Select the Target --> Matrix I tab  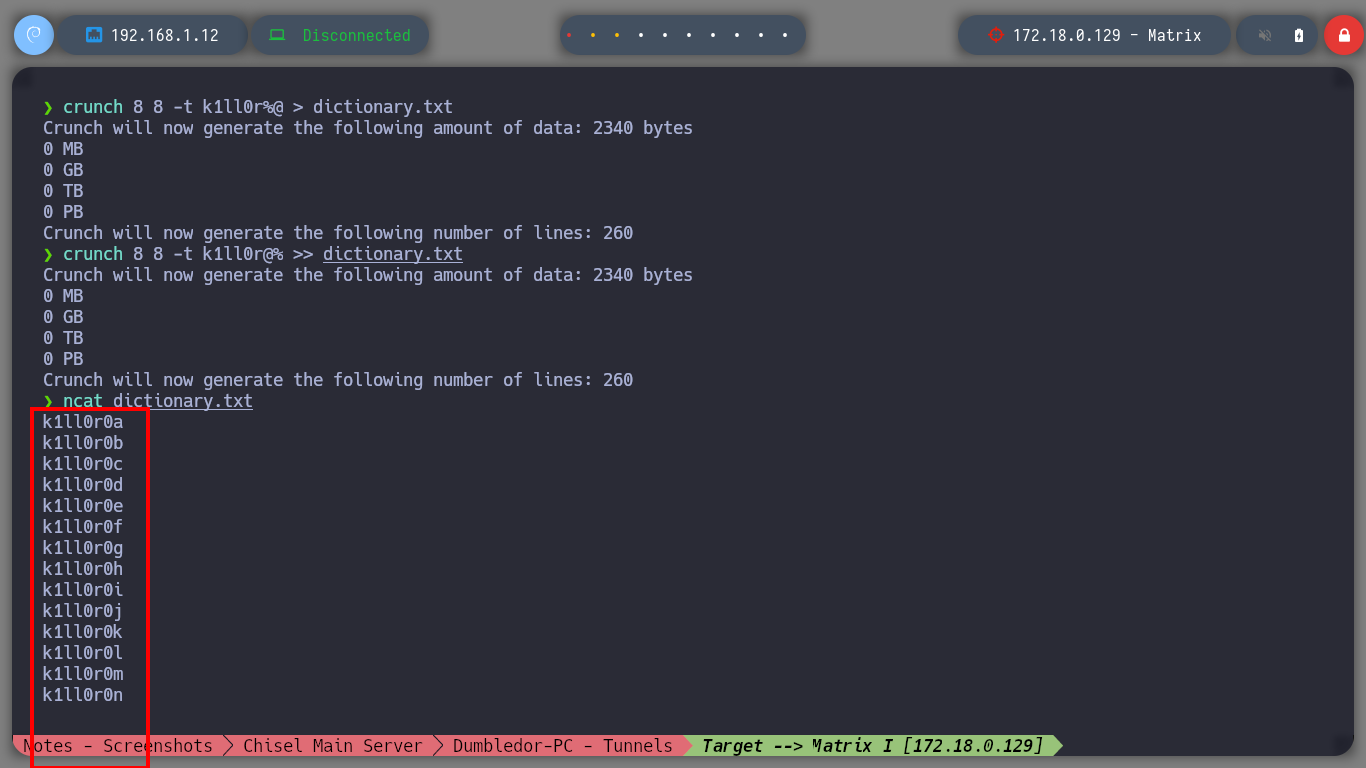tap(872, 746)
